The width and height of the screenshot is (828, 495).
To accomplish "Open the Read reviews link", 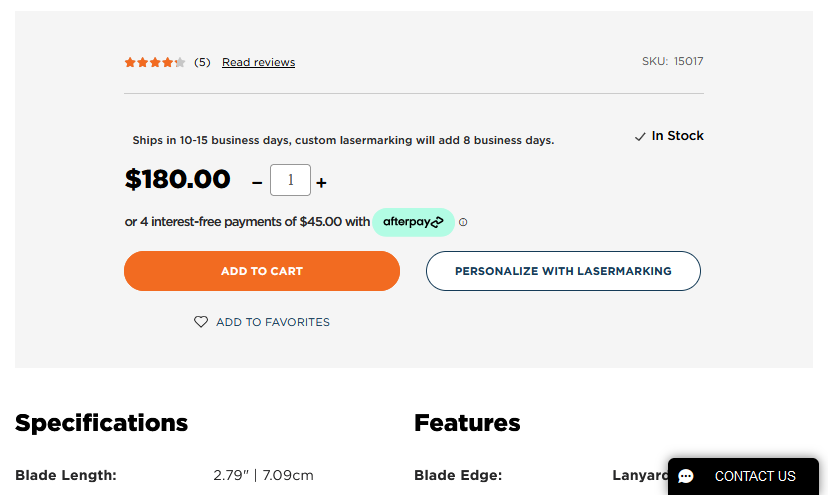I will click(x=258, y=62).
